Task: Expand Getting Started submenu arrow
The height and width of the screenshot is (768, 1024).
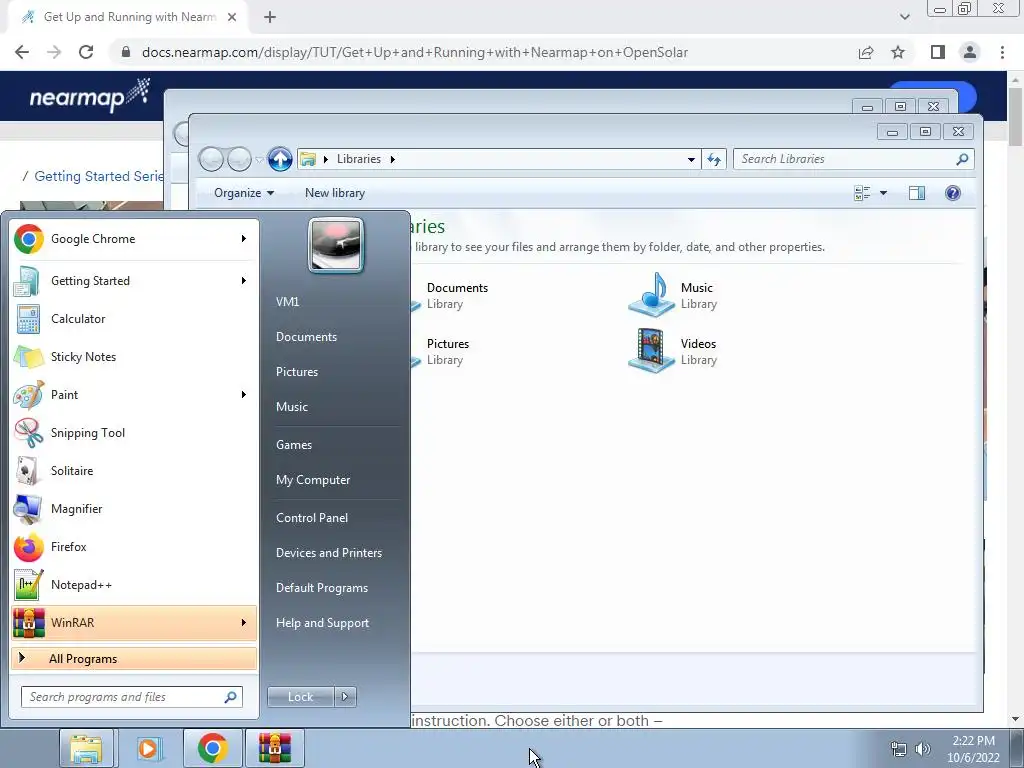Action: (x=244, y=281)
